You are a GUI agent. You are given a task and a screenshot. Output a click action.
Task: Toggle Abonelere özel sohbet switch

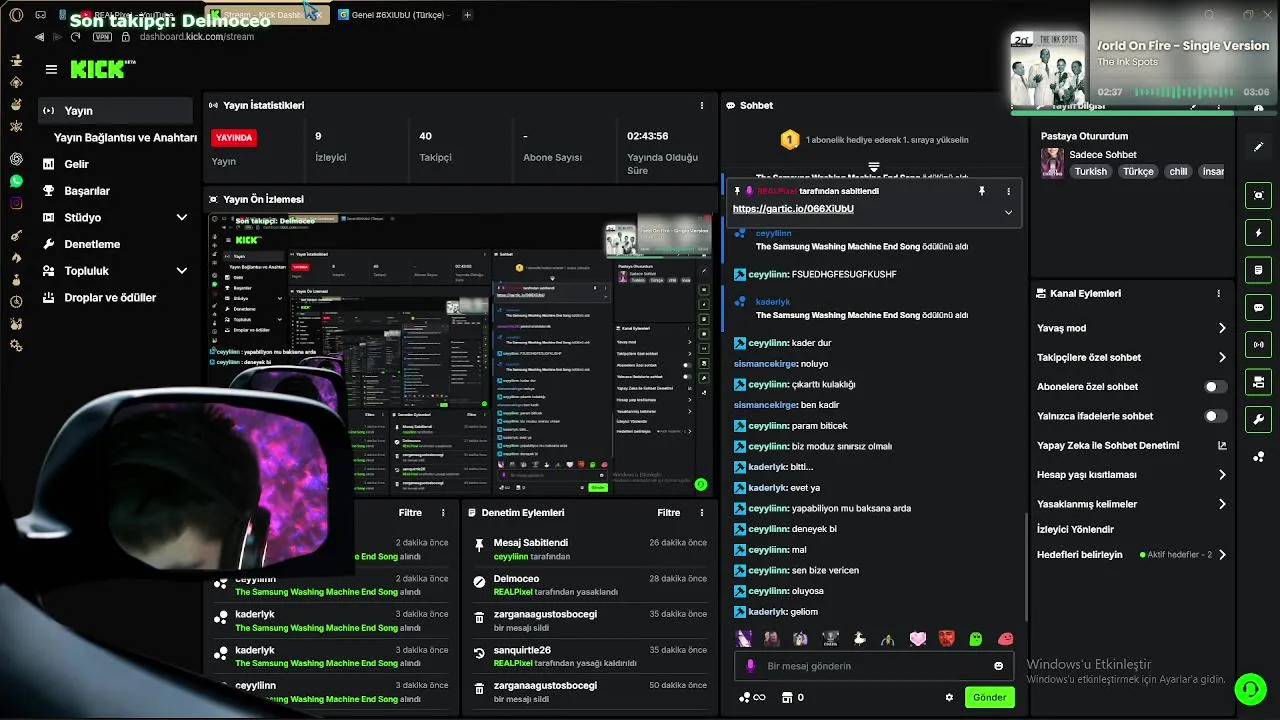tap(1215, 387)
